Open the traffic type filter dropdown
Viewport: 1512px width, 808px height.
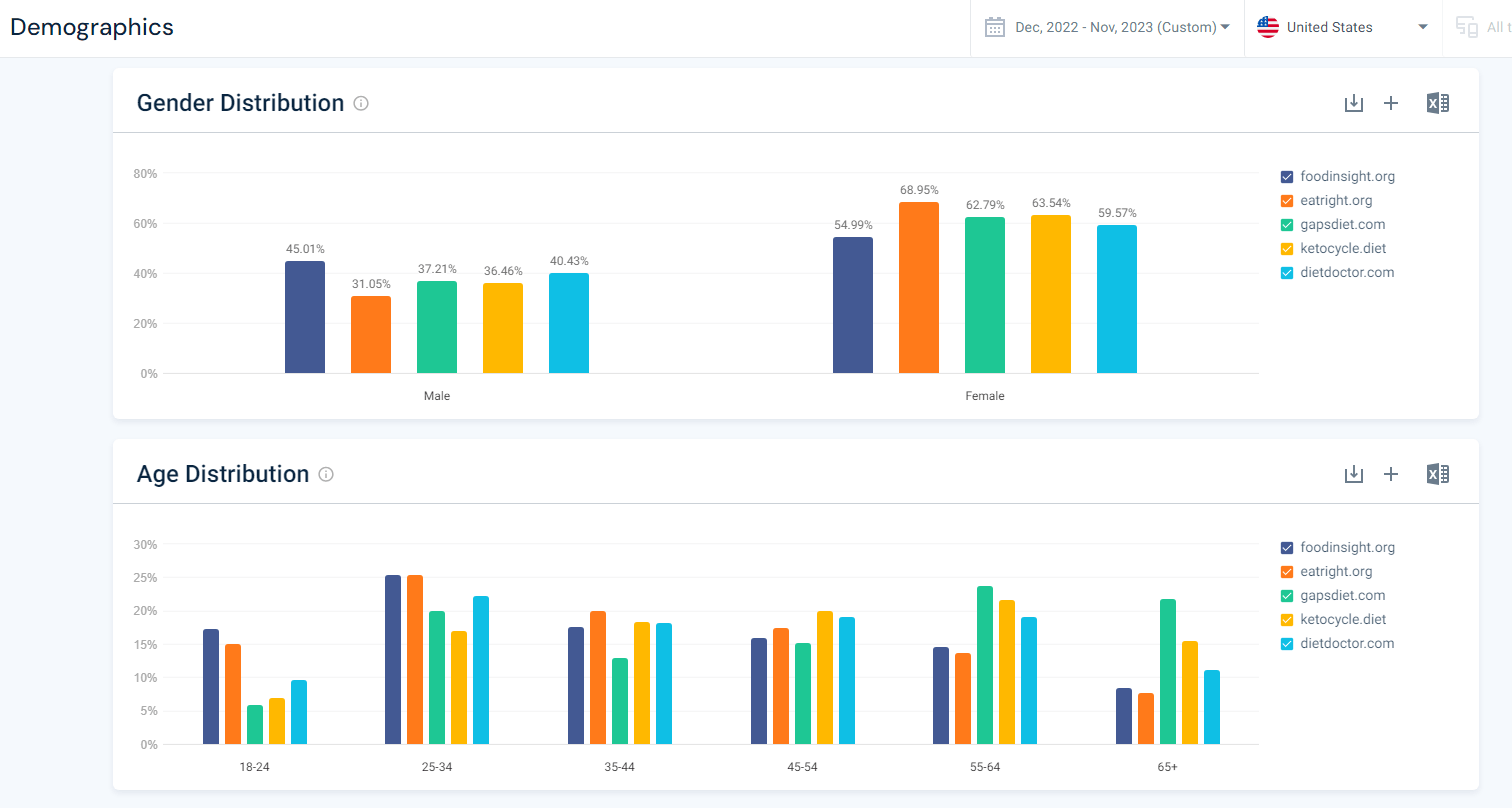tap(1478, 27)
